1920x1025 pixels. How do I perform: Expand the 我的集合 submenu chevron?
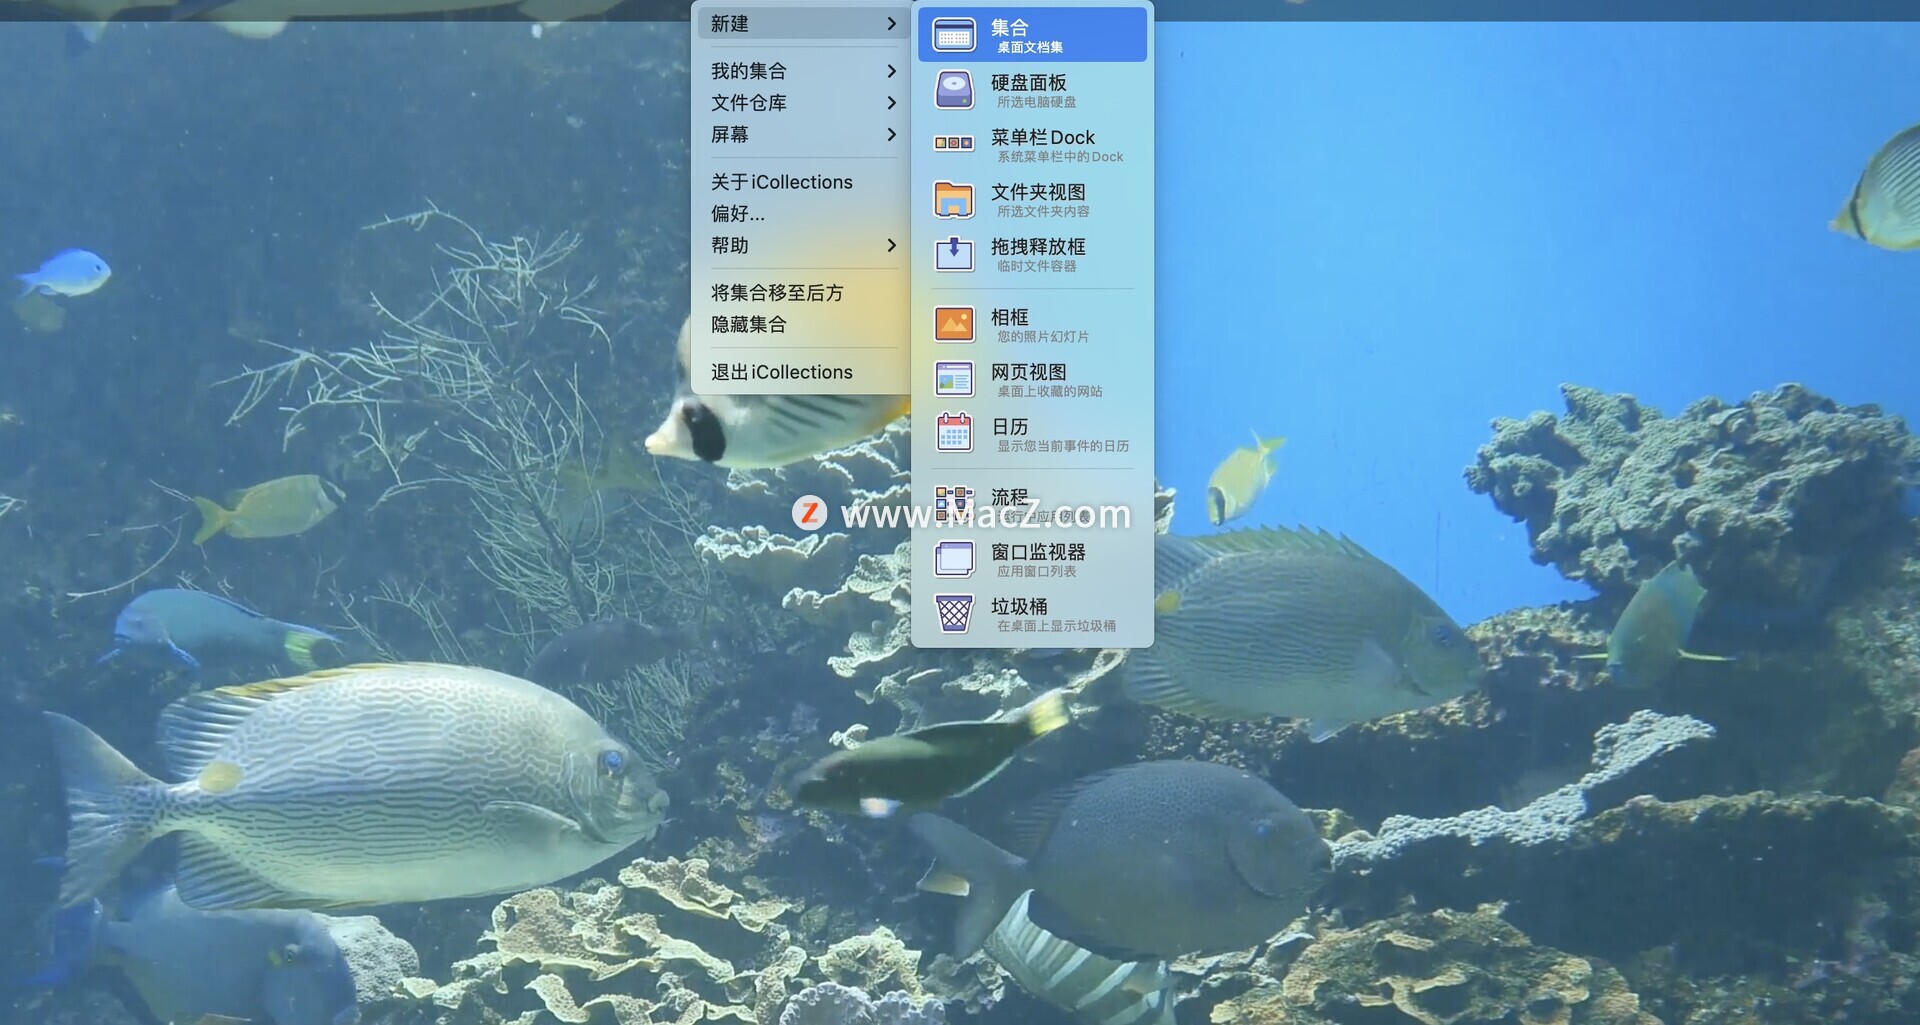[891, 71]
